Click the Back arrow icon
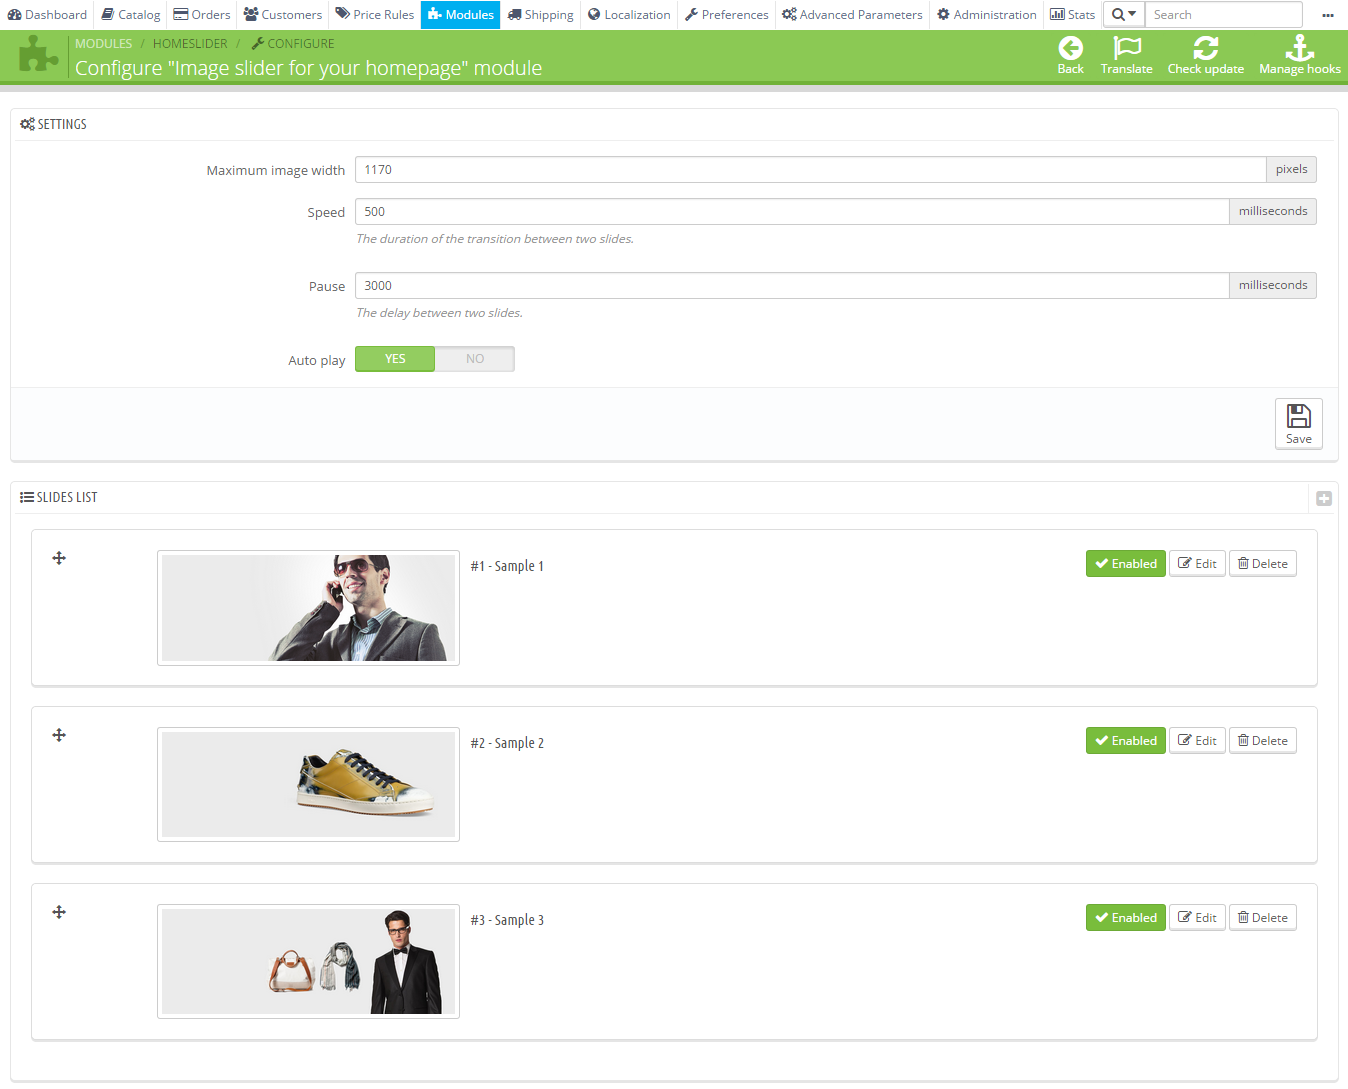The width and height of the screenshot is (1348, 1089). (1070, 48)
